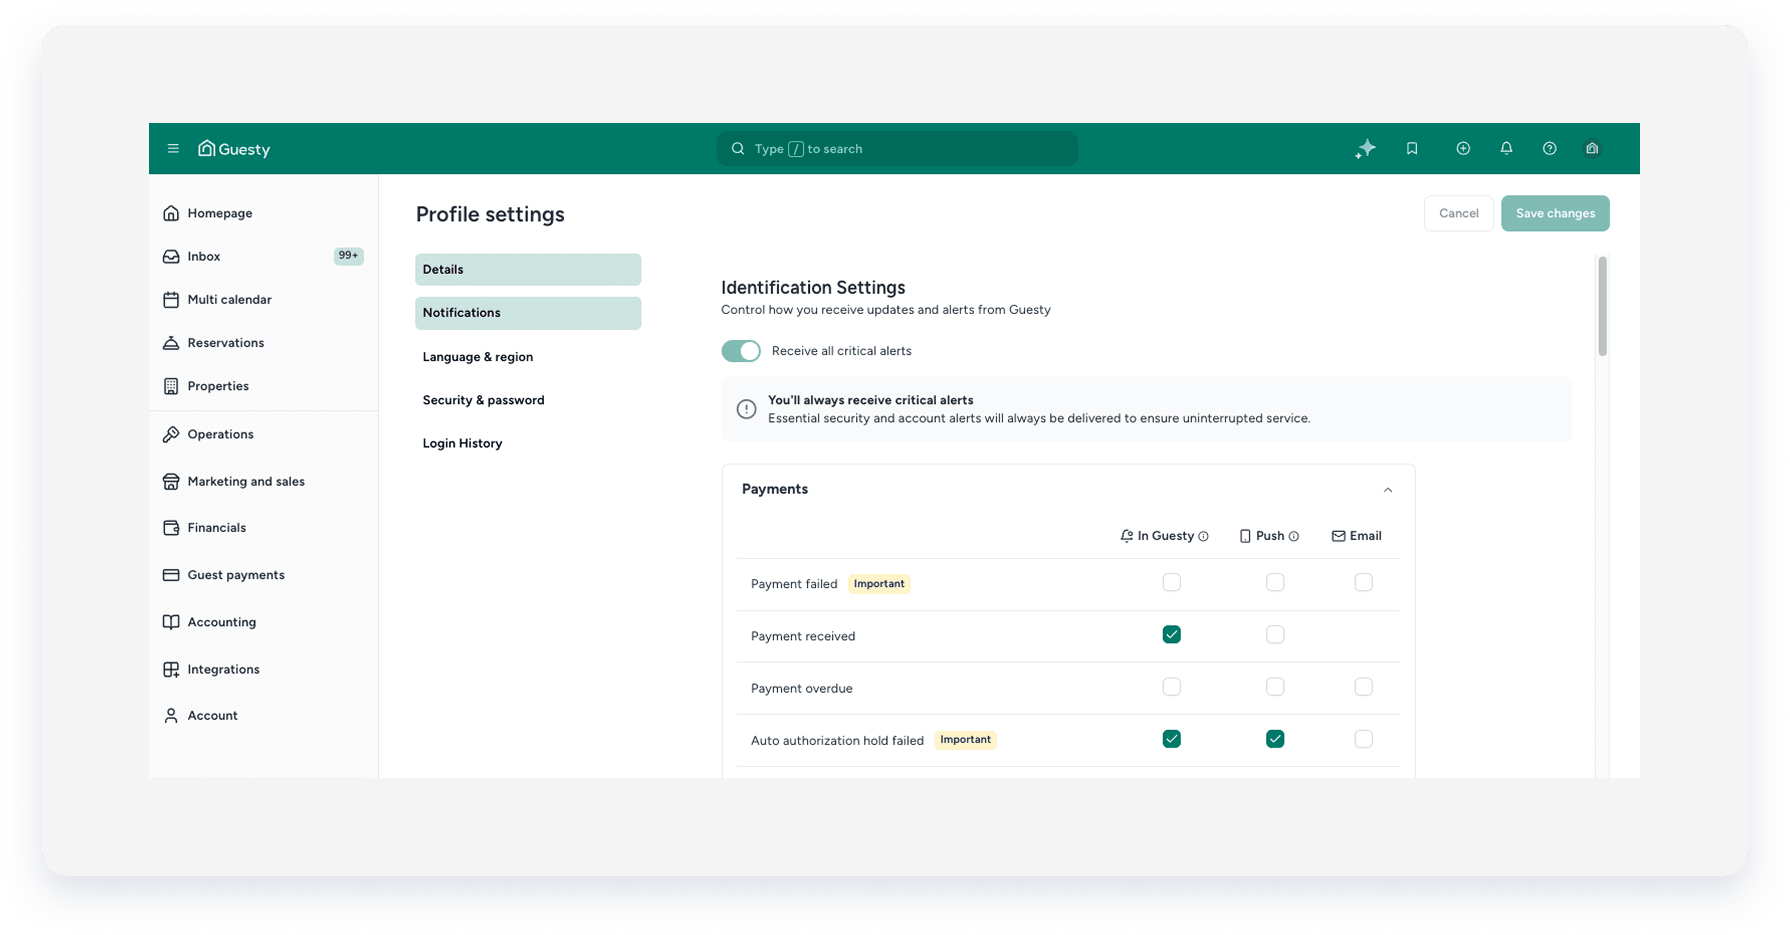Toggle Receive all critical alerts switch
This screenshot has height=935, width=1790.
741,351
